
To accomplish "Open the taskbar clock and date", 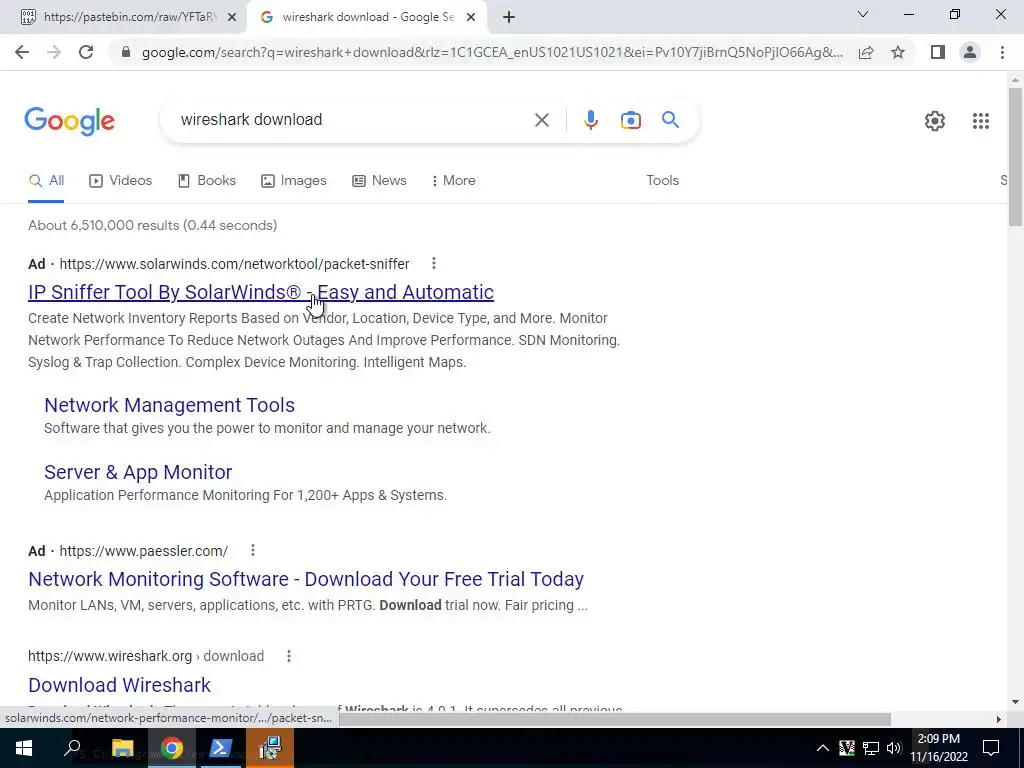I will 938,748.
